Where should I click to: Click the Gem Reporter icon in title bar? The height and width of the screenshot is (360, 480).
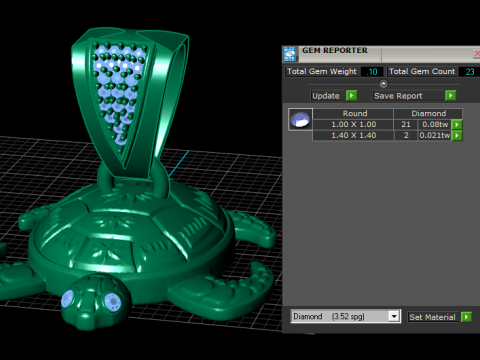pos(289,54)
